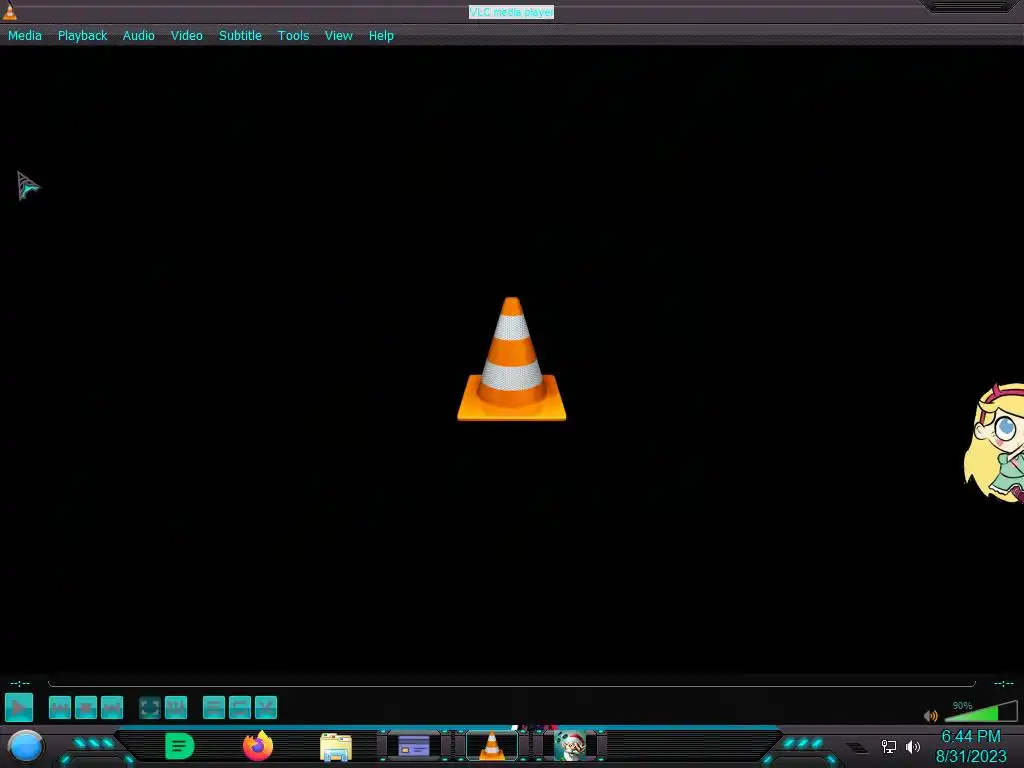Open the Help menu
Viewport: 1024px width, 768px height.
(381, 36)
